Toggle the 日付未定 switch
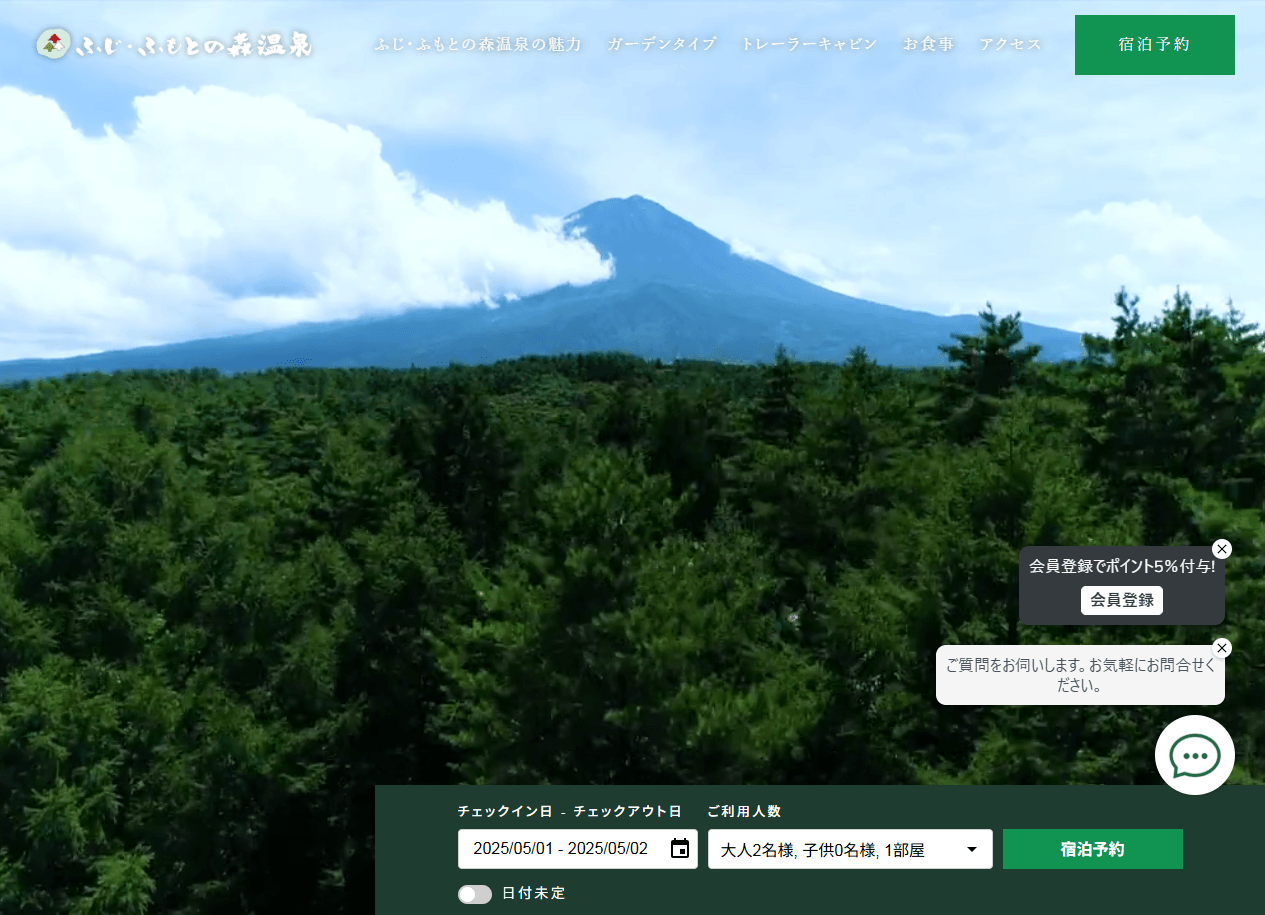 [475, 894]
